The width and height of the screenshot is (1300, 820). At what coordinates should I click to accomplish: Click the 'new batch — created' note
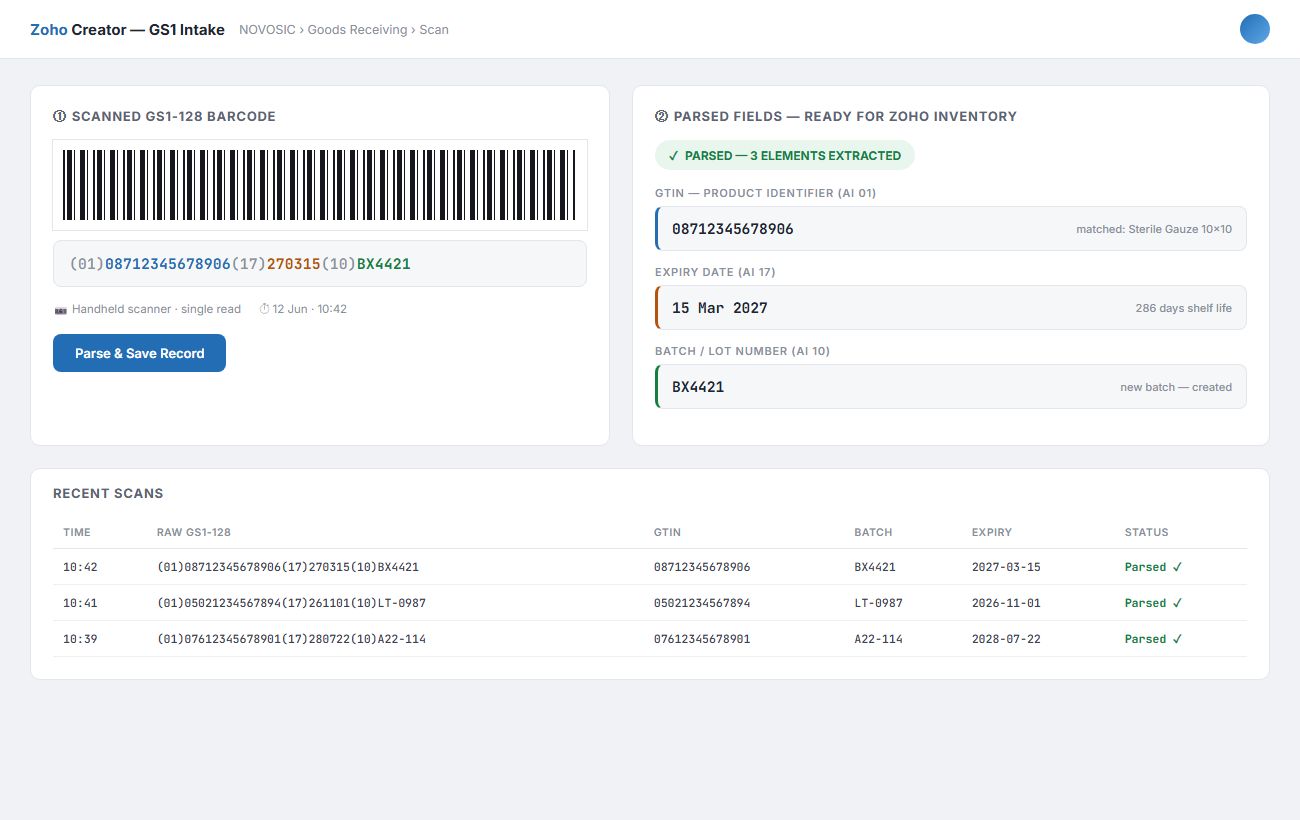(1176, 387)
